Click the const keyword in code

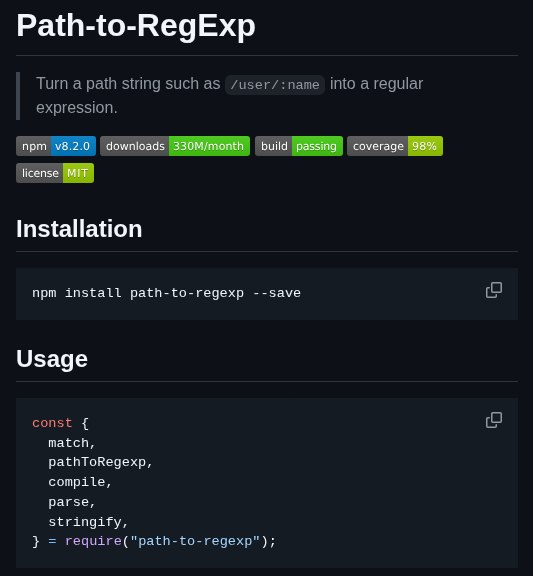pos(52,423)
